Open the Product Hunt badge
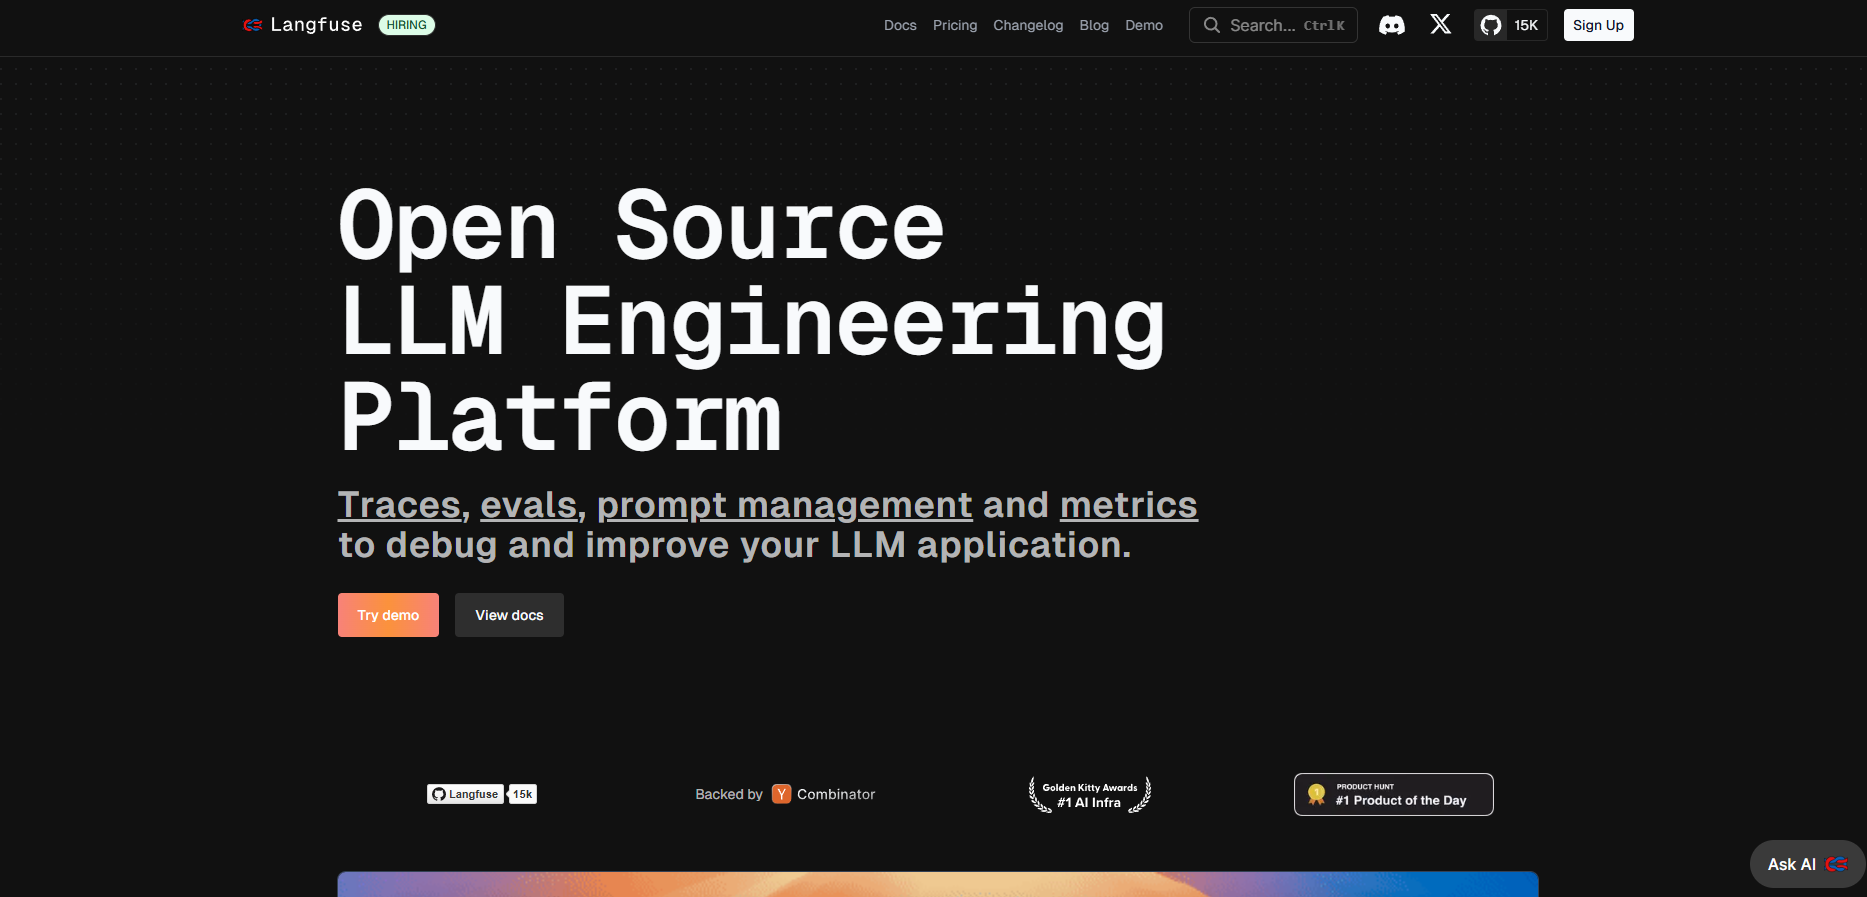Image resolution: width=1867 pixels, height=897 pixels. [1393, 795]
